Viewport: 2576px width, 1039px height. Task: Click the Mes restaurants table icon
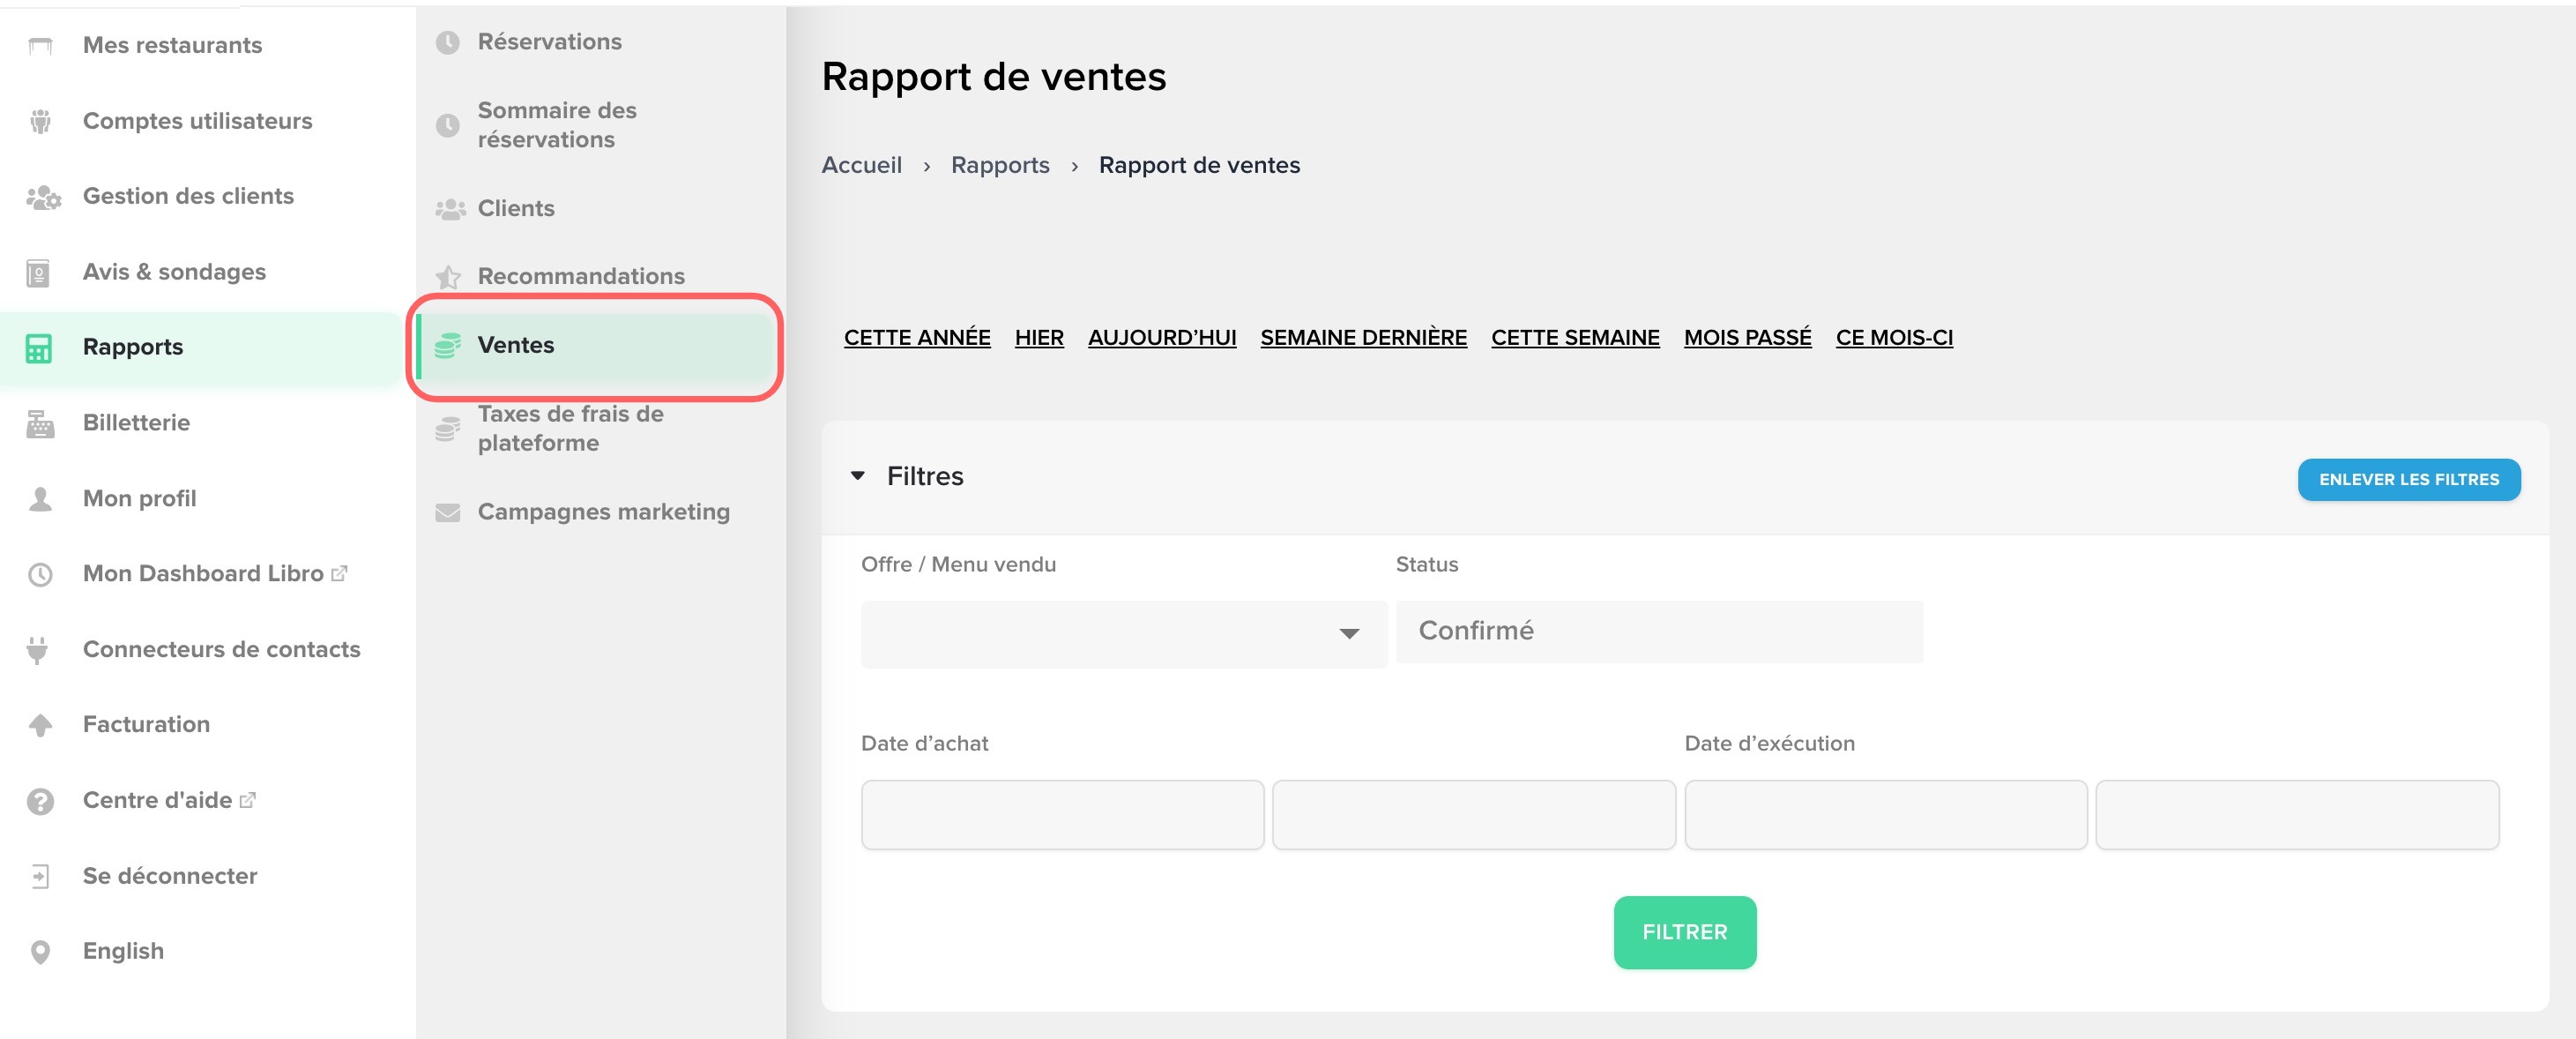pyautogui.click(x=40, y=46)
